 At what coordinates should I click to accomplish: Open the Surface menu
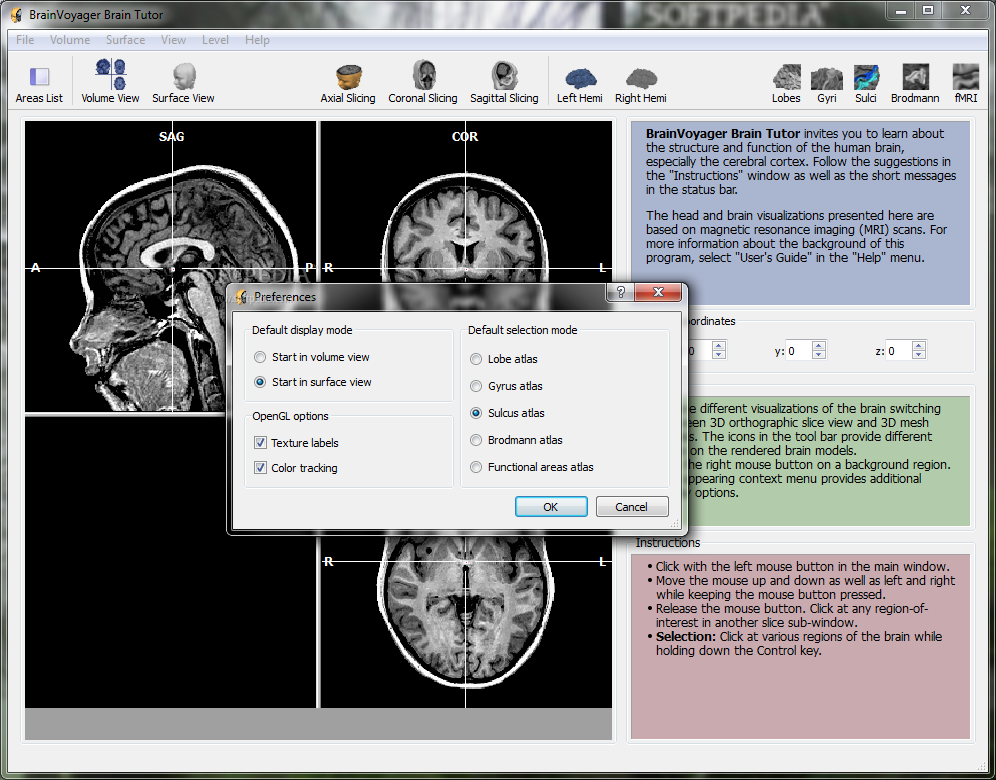(125, 40)
